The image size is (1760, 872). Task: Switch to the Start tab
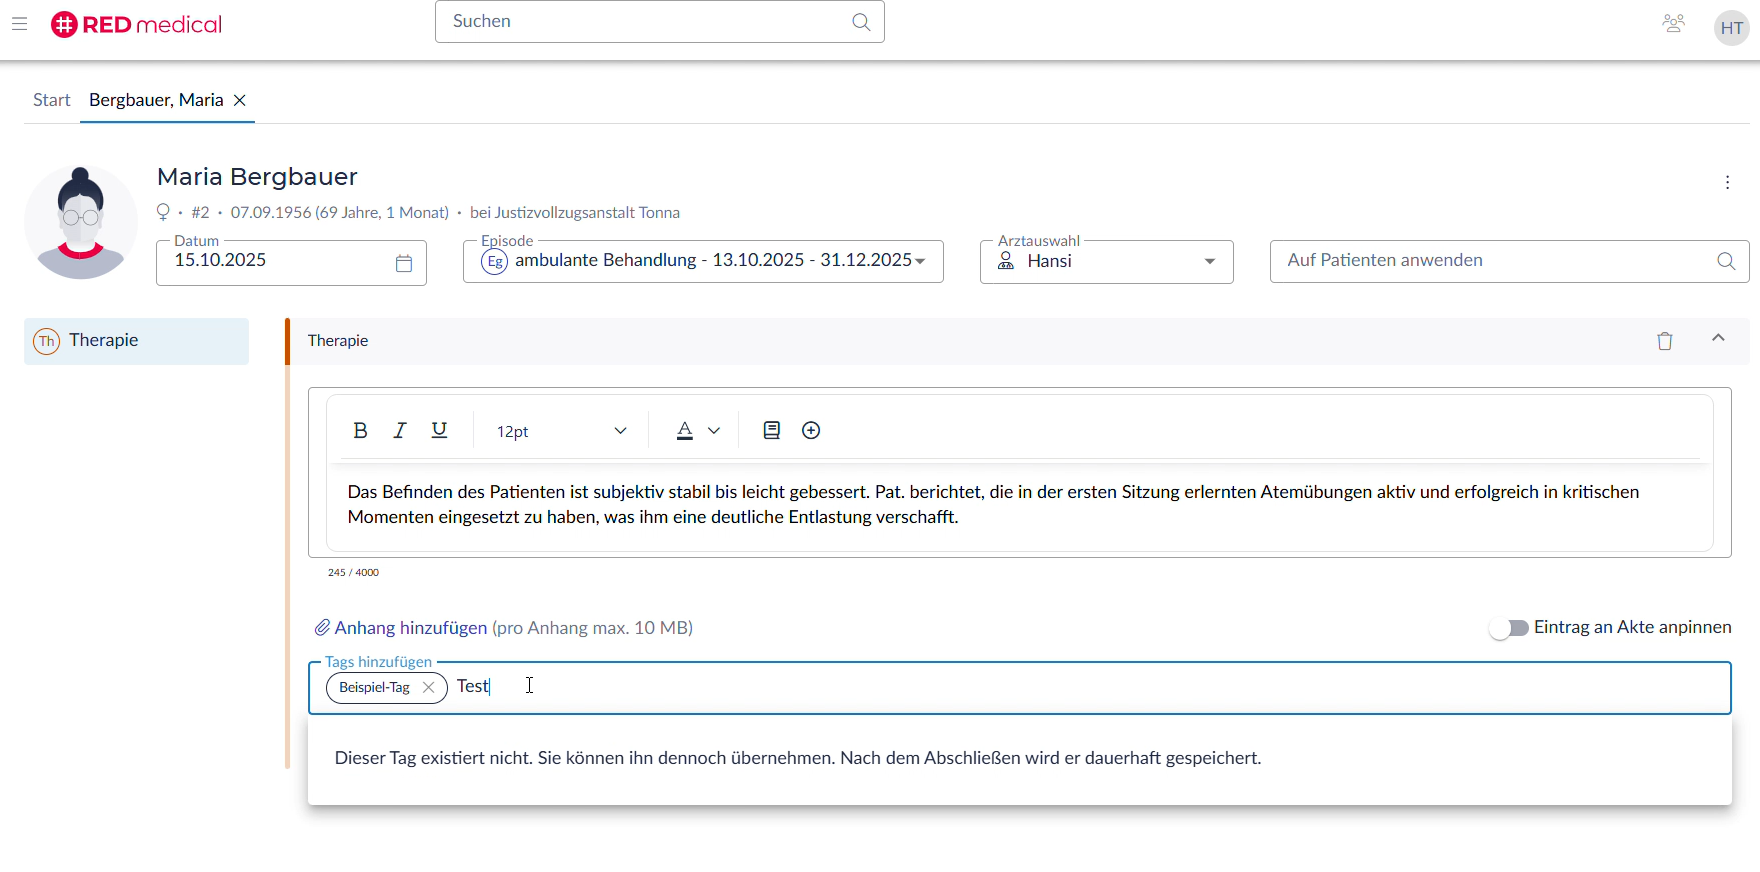point(52,100)
